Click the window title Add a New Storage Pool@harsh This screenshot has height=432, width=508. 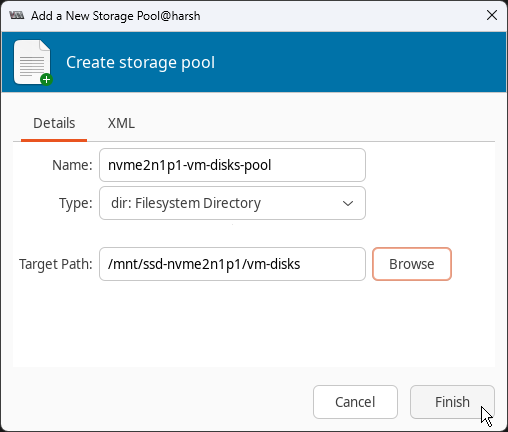[116, 16]
